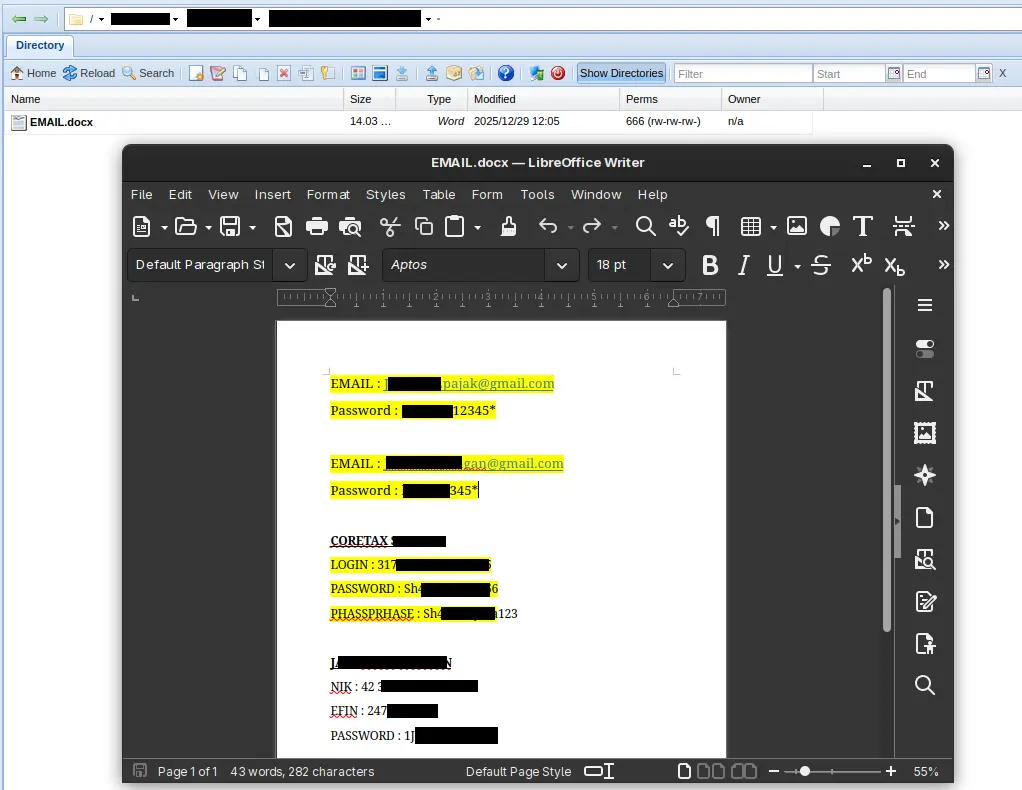
Task: Open the Format menu in Writer
Action: tap(328, 194)
